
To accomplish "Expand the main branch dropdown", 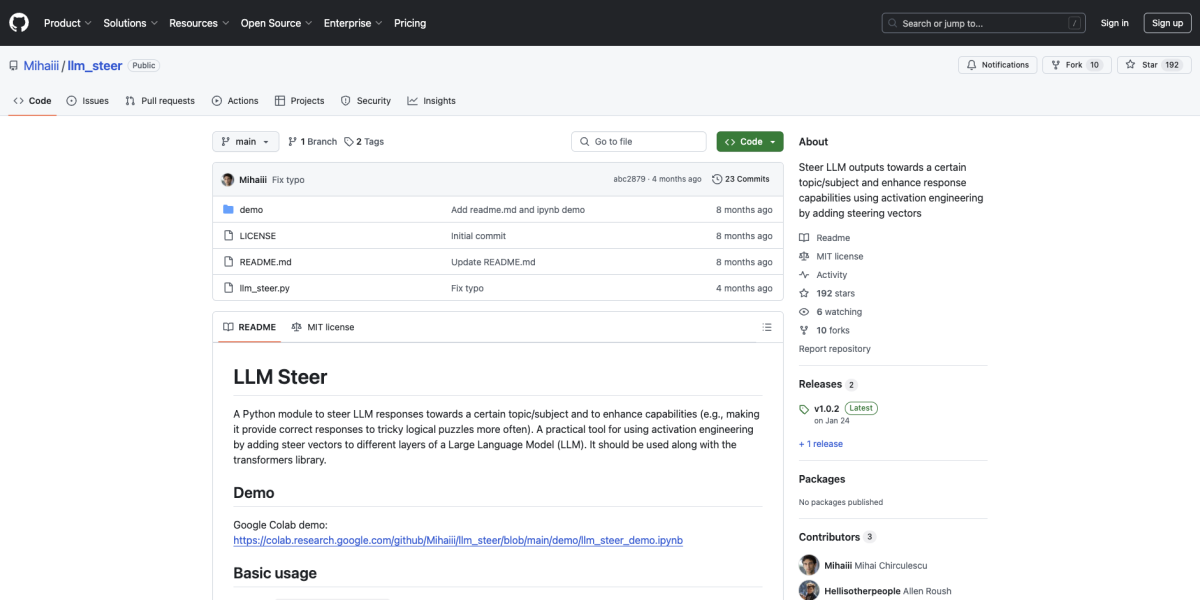I will pyautogui.click(x=245, y=142).
